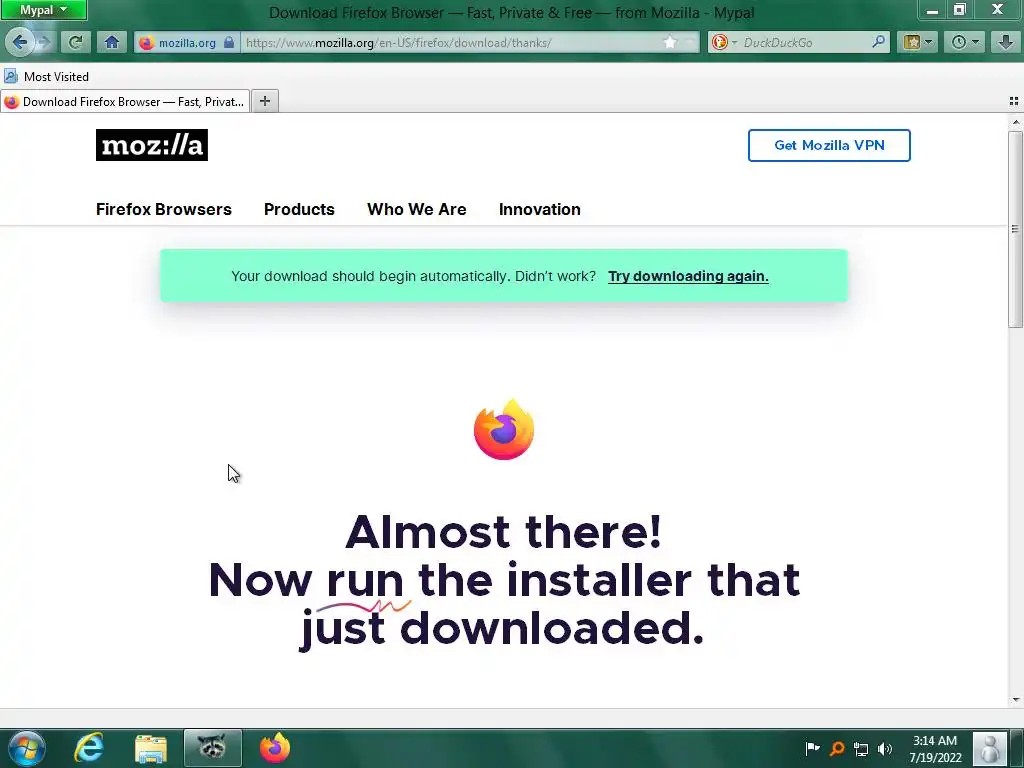Open the Firefox Browsers menu
1024x768 pixels.
[x=163, y=209]
